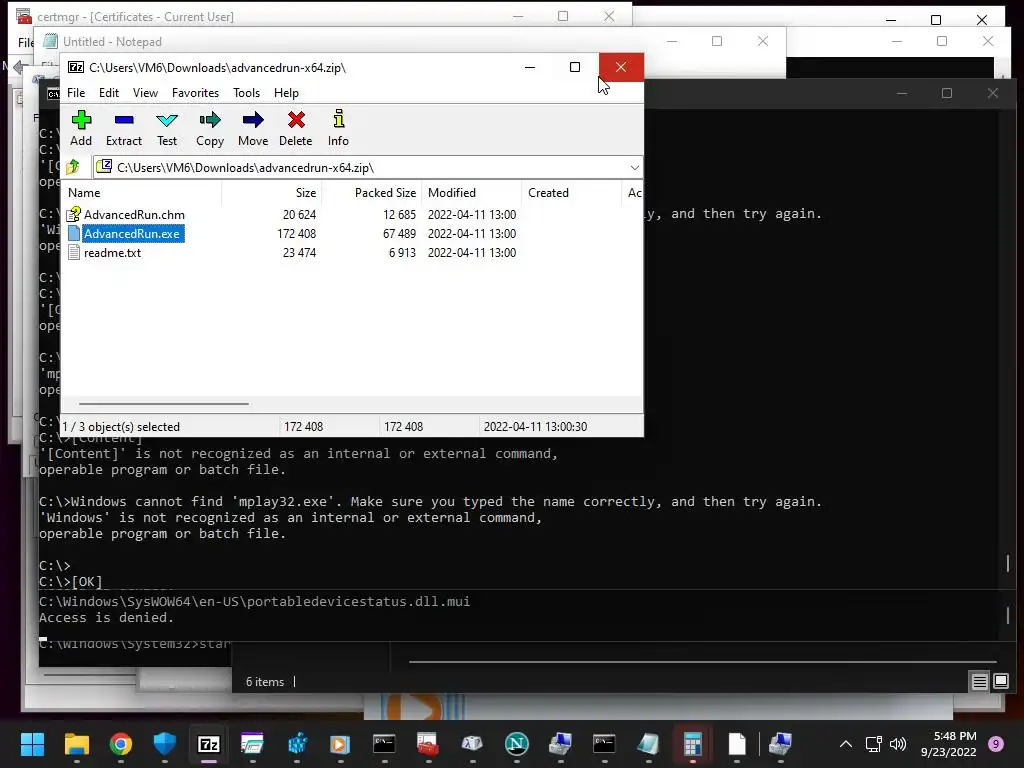Click the archive path address field

[361, 168]
